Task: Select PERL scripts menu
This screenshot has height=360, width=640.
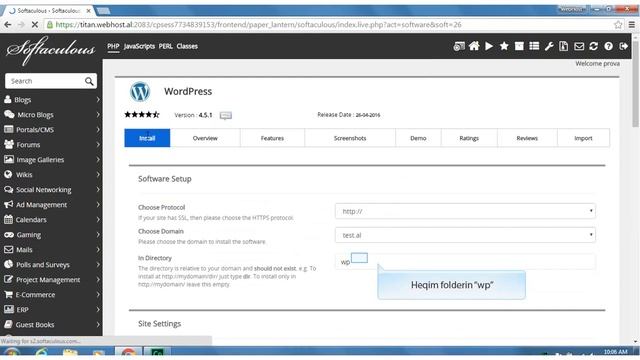Action: click(x=165, y=46)
